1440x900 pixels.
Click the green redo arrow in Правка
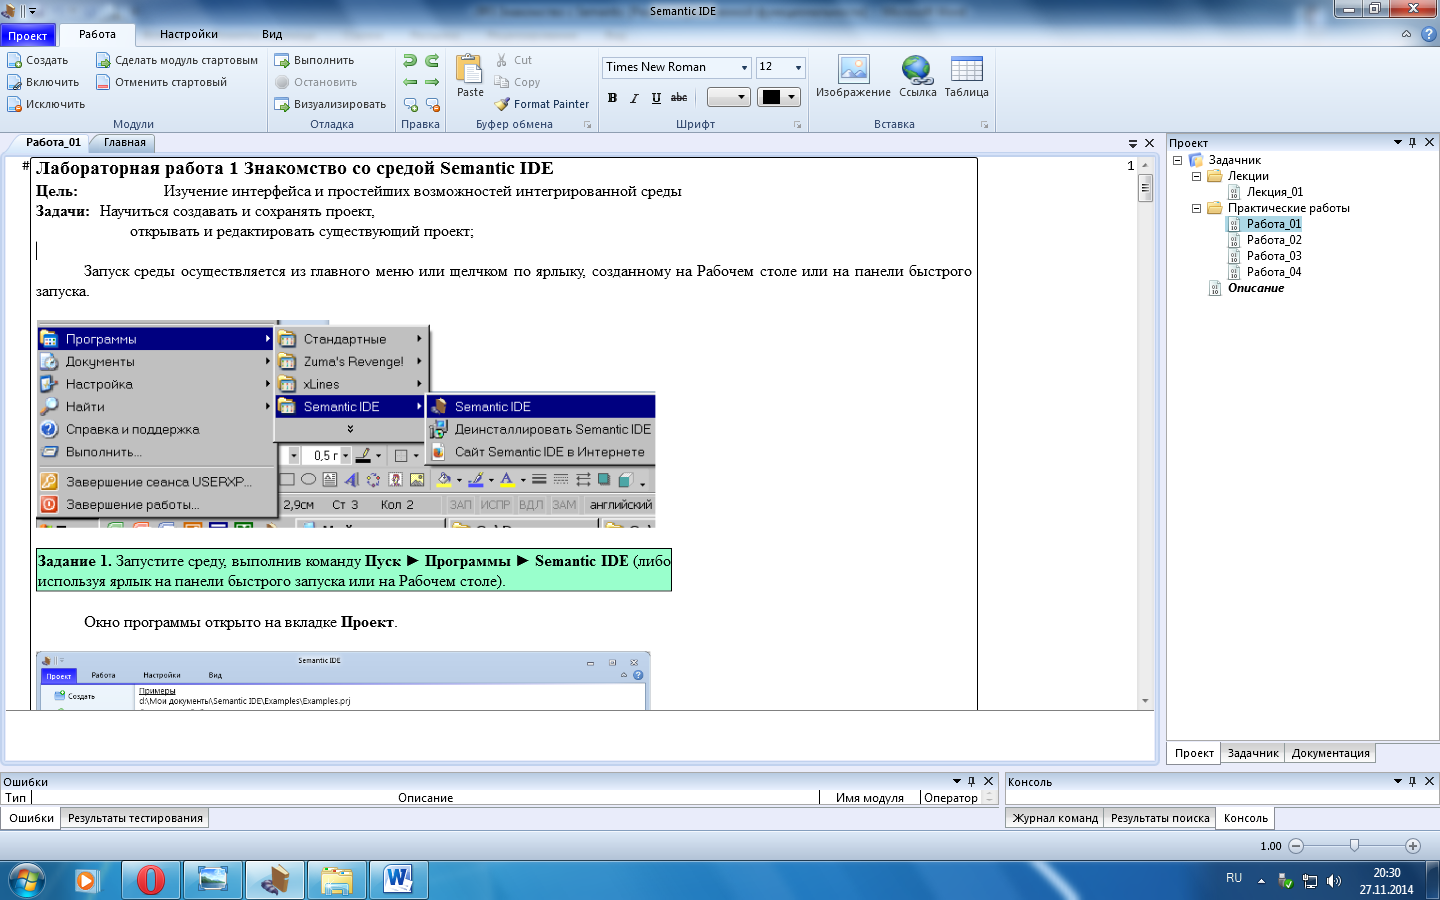tap(432, 61)
